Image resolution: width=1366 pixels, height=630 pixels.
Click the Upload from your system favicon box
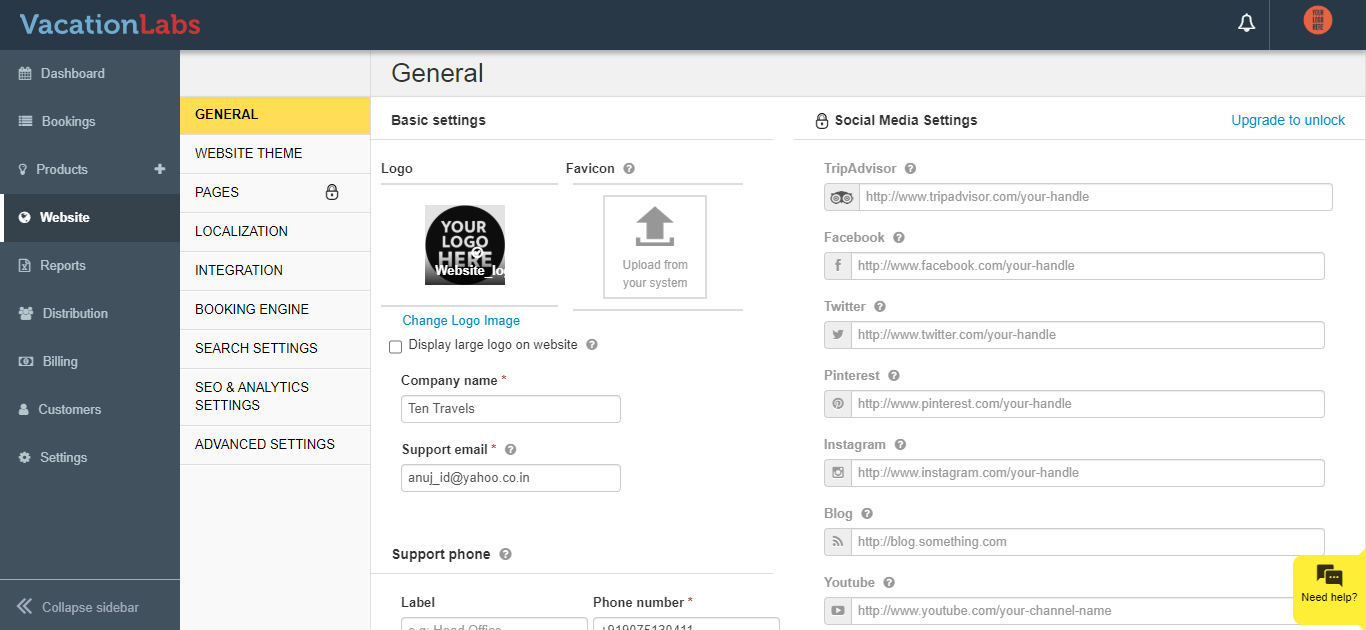pos(655,247)
